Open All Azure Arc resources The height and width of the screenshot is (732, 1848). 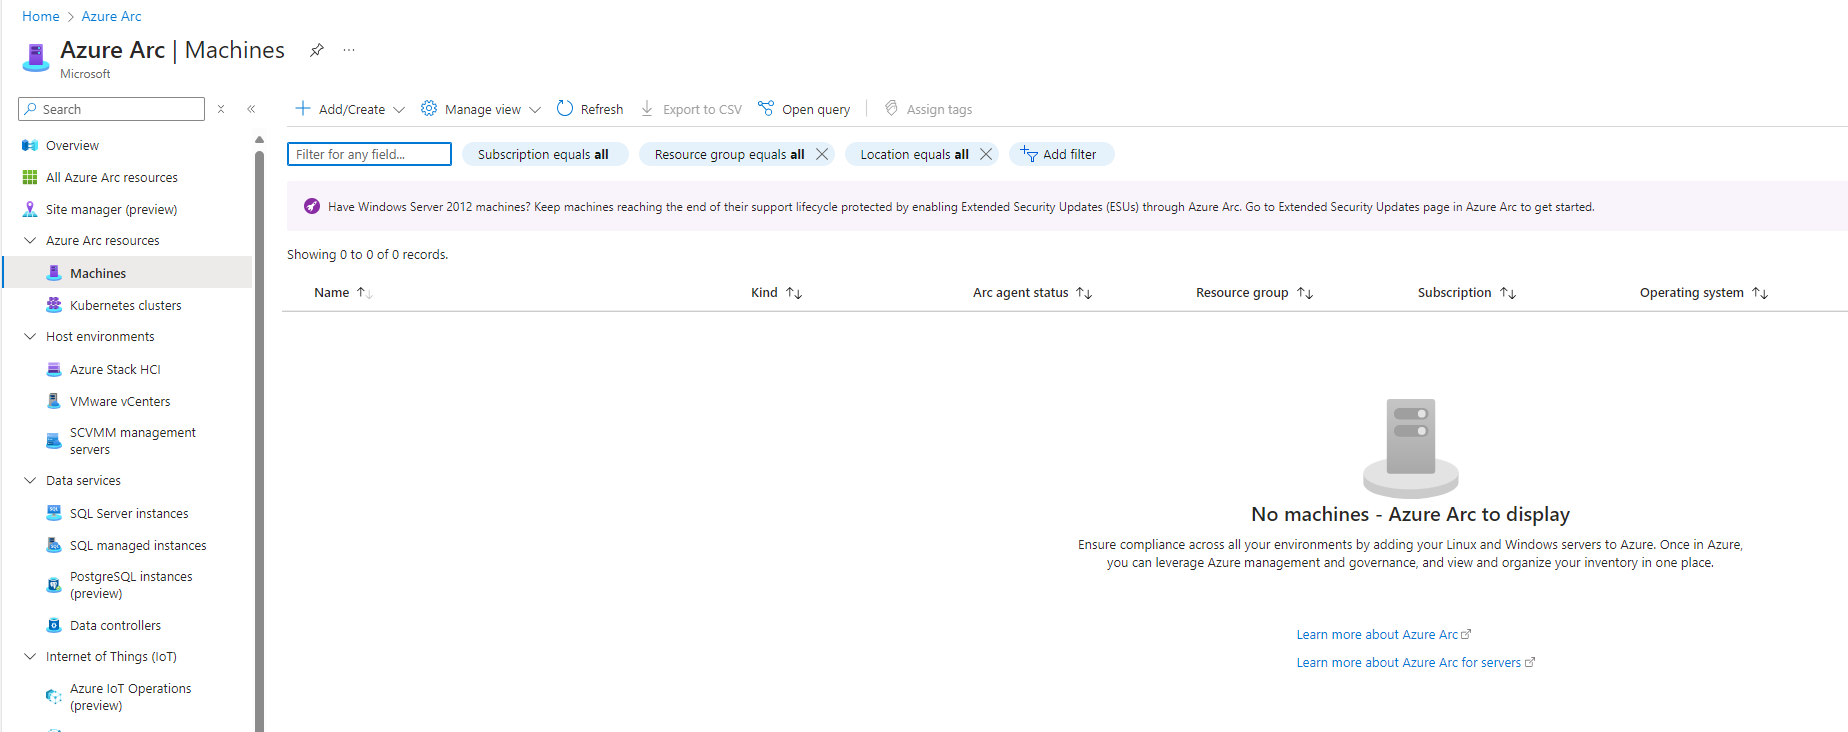click(111, 177)
